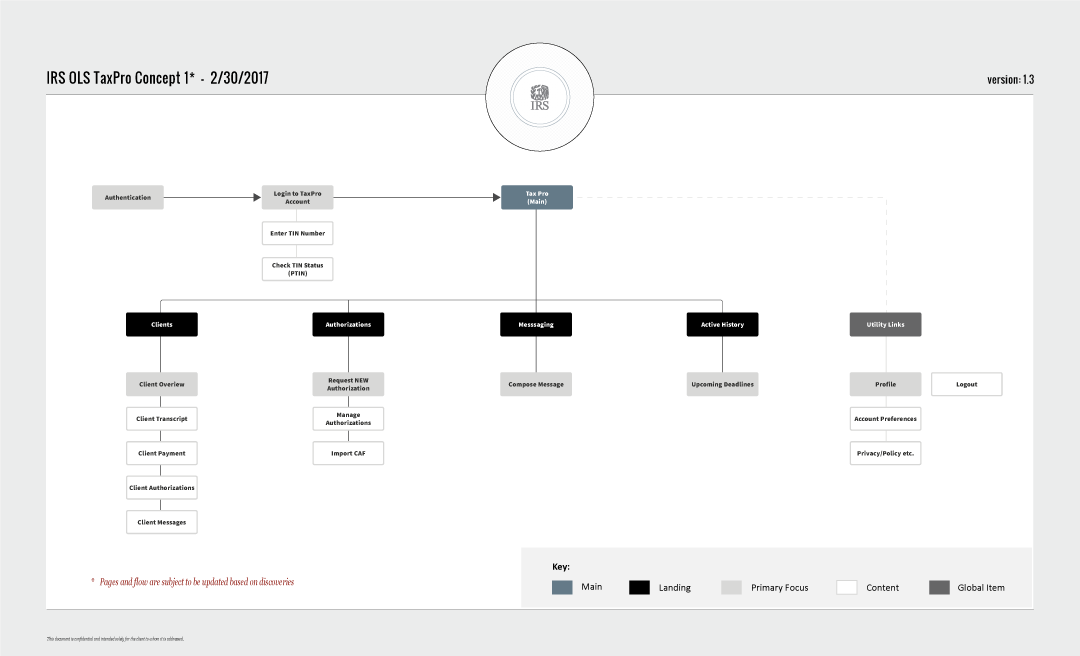Select the Profile utility item
The image size is (1080, 656).
[885, 383]
